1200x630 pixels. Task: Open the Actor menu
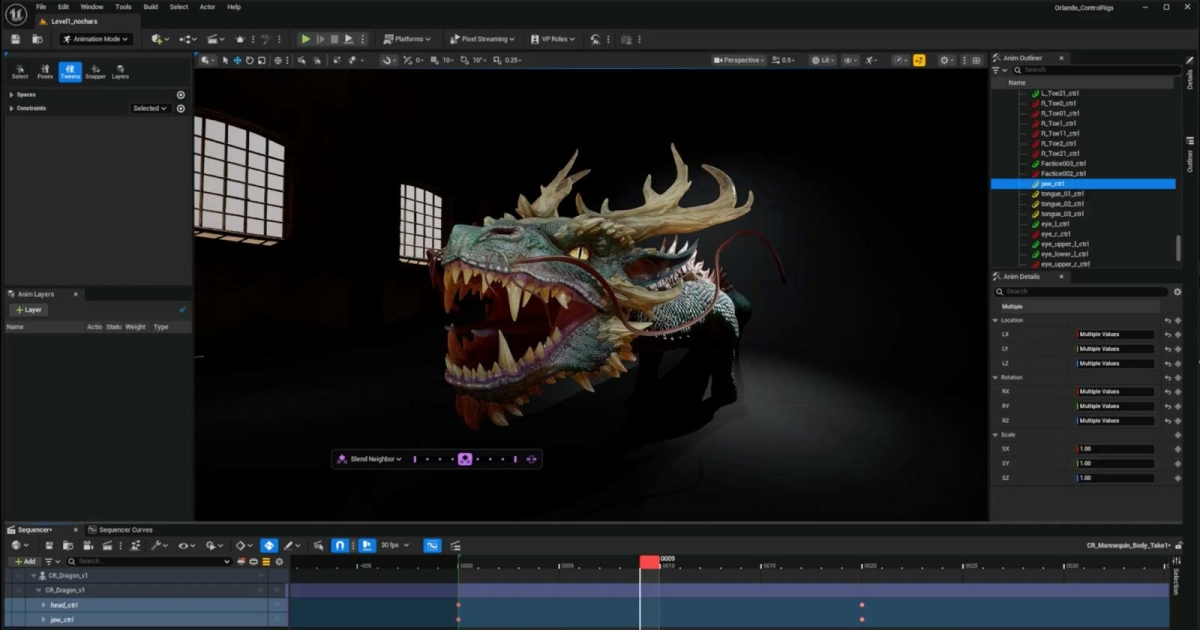pyautogui.click(x=207, y=7)
